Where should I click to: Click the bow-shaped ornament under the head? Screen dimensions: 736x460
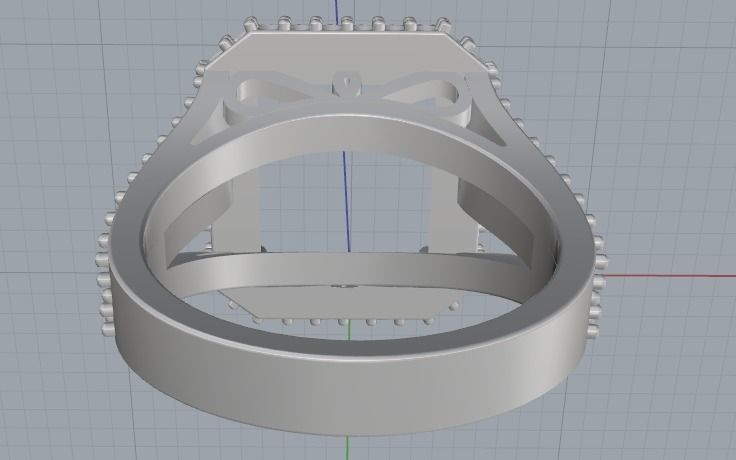(346, 96)
